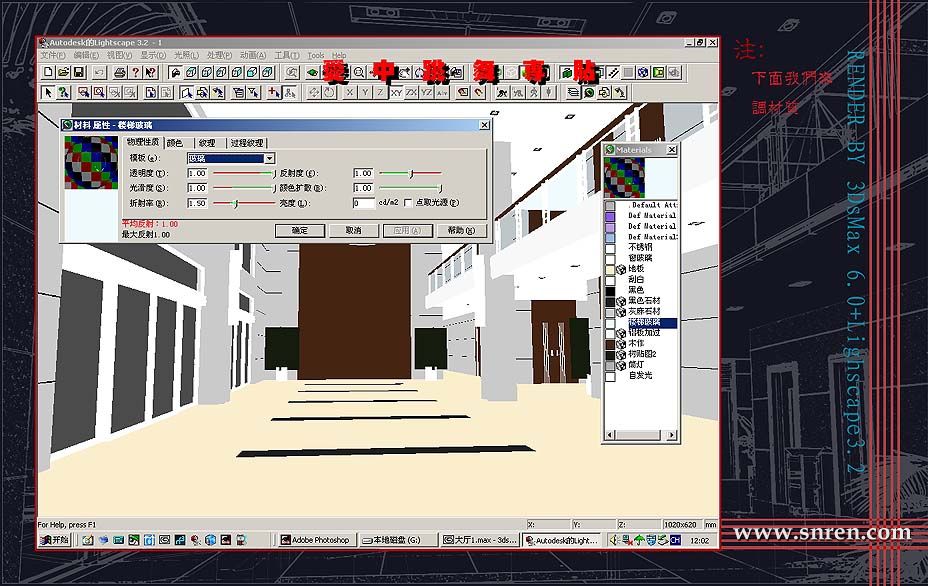Click the magnet icon in second toolbar
This screenshot has width=928, height=586.
point(479,92)
